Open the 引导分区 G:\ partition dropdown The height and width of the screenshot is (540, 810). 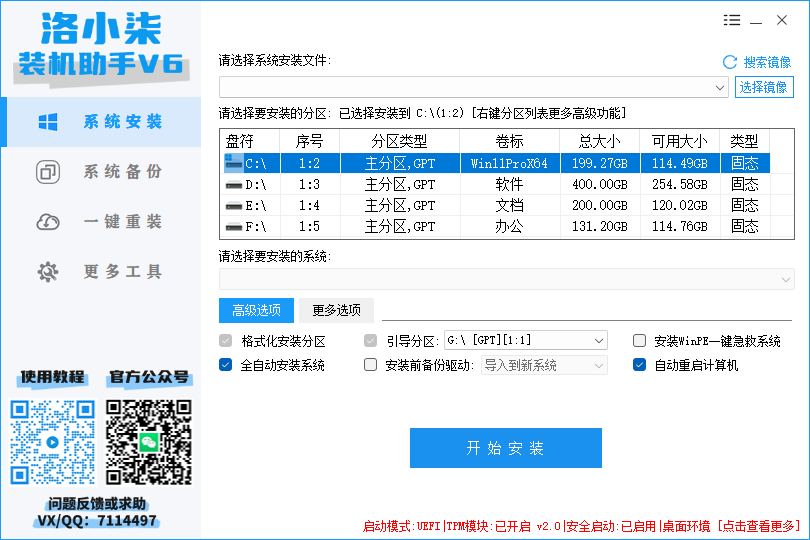tap(599, 341)
